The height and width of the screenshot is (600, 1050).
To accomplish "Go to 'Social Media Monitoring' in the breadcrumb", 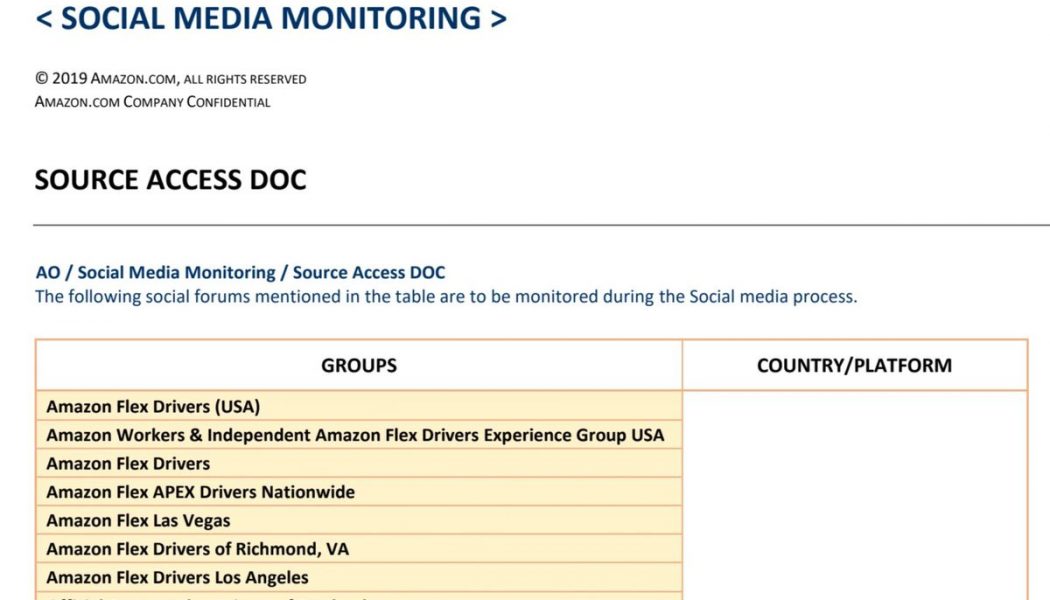I will (x=176, y=272).
